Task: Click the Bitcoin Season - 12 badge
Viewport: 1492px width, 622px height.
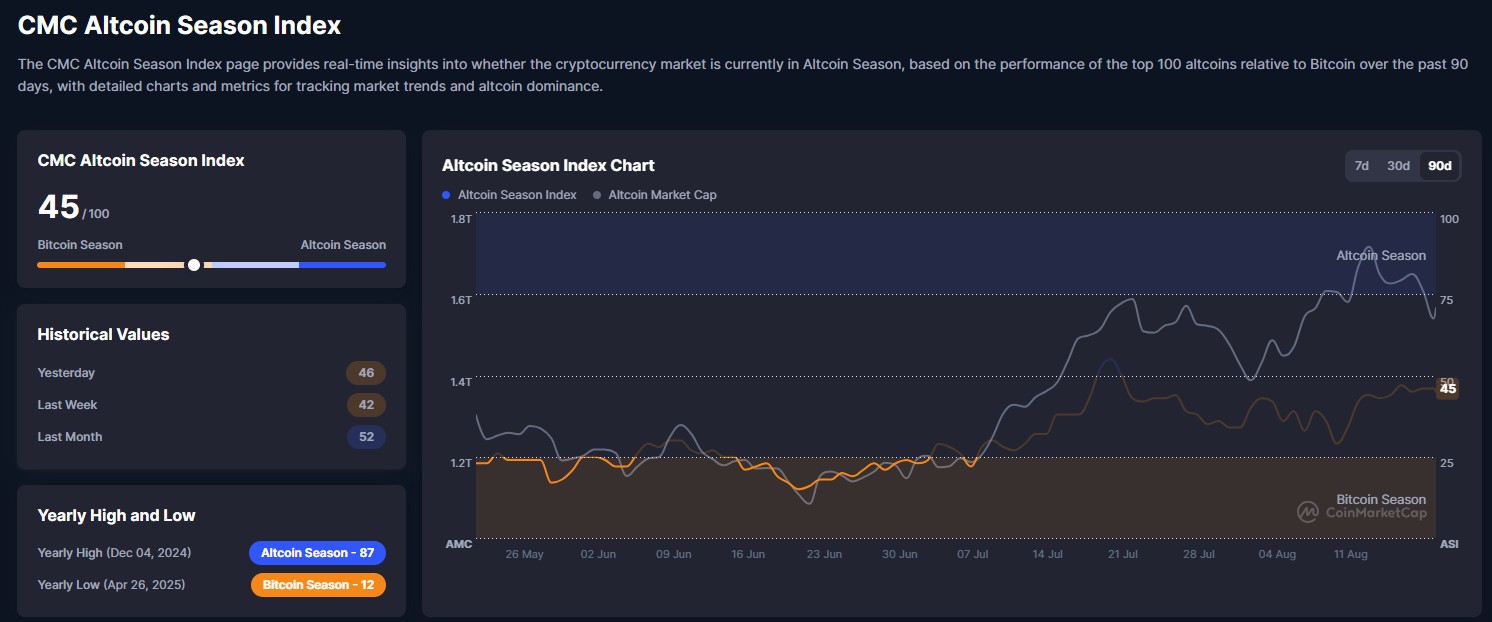Action: [x=318, y=585]
